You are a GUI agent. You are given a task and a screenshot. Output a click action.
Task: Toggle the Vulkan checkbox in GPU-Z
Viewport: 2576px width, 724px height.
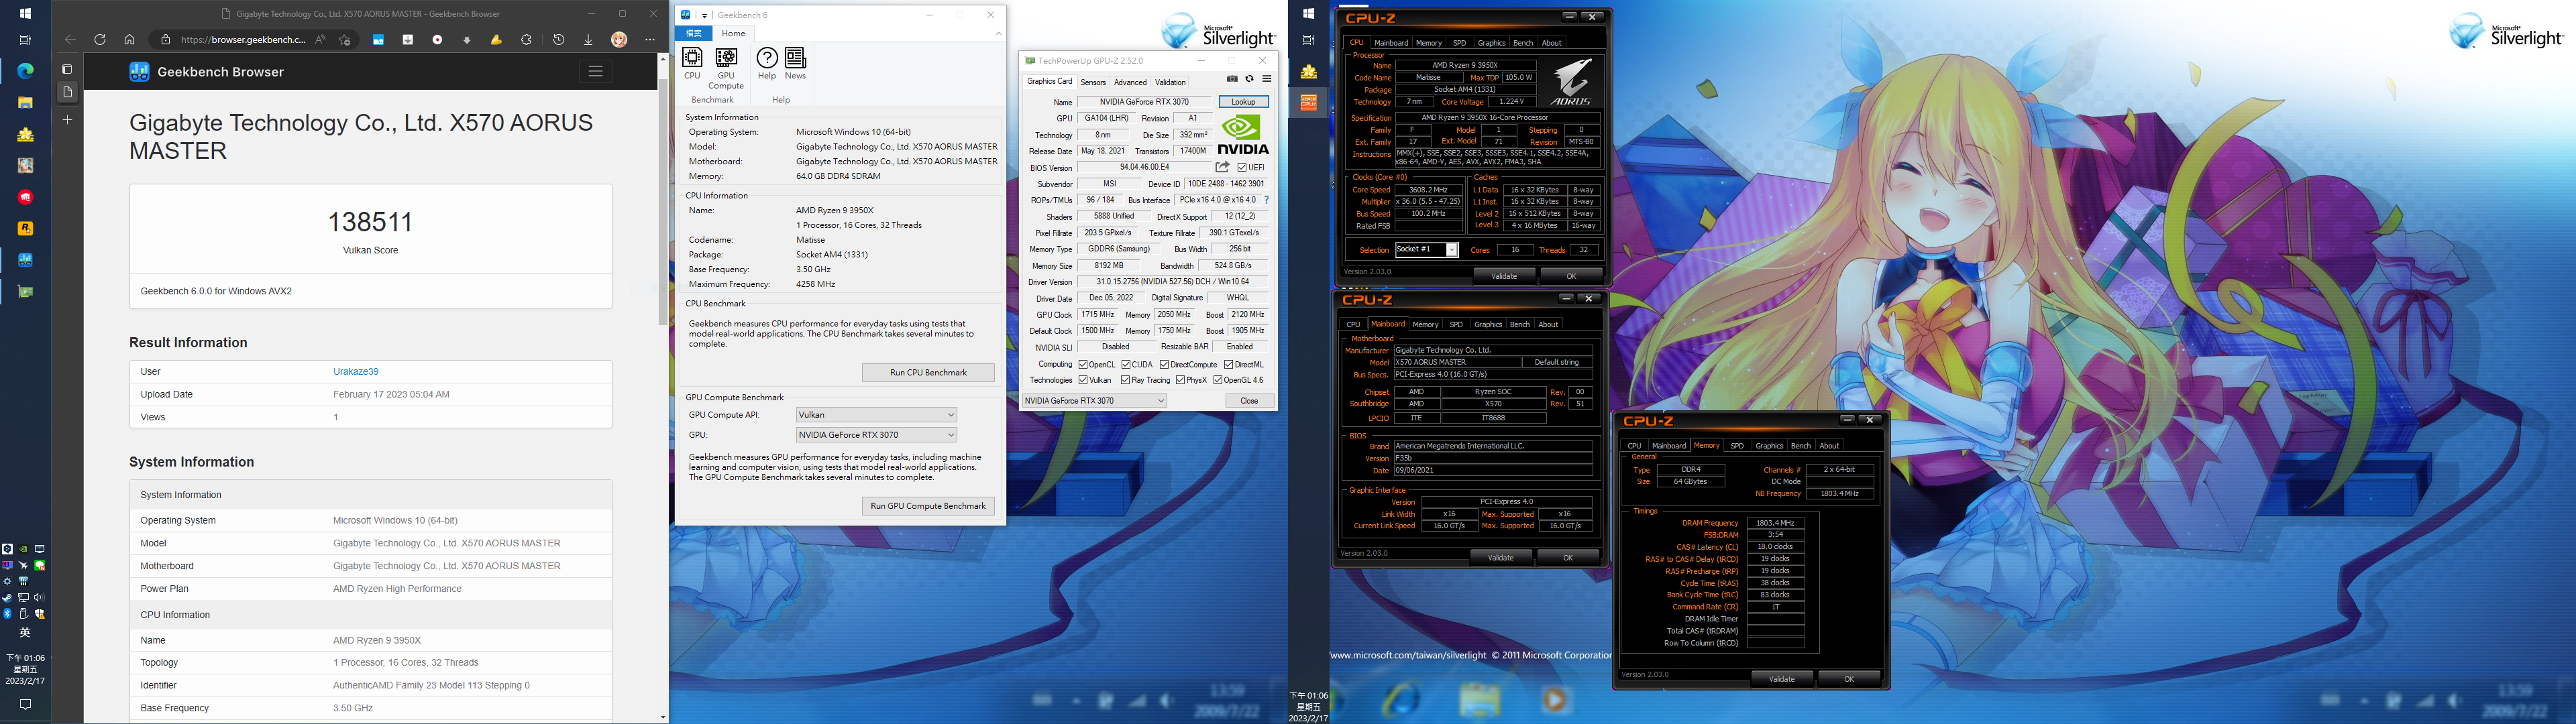tap(1084, 380)
